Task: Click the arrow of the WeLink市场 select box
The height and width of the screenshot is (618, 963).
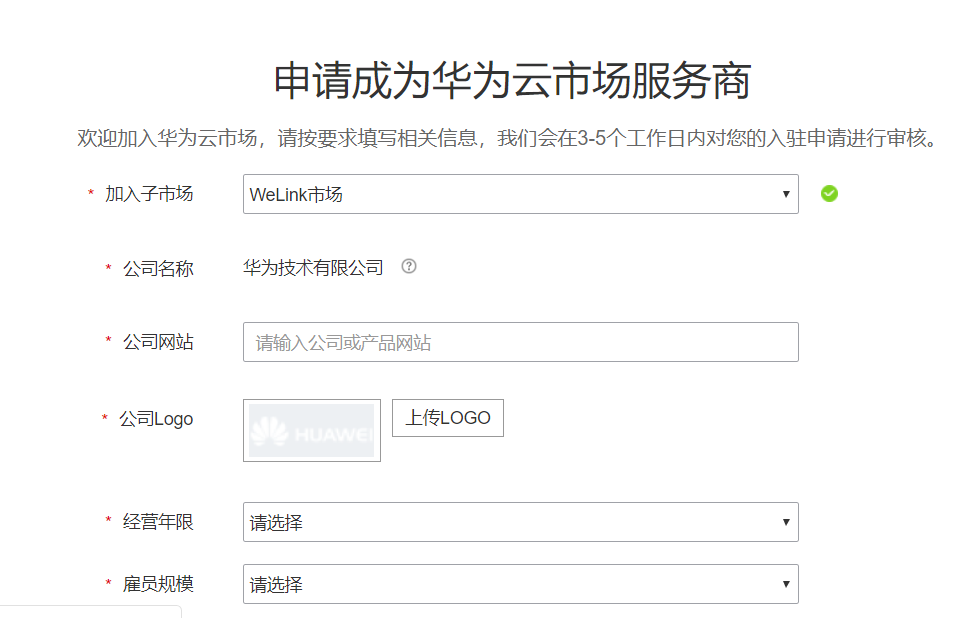Action: pos(786,194)
